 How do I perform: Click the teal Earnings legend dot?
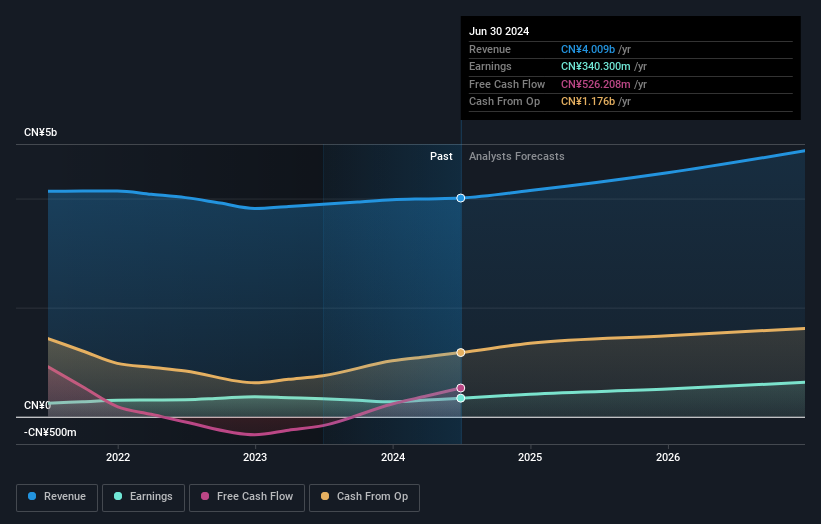pos(118,496)
